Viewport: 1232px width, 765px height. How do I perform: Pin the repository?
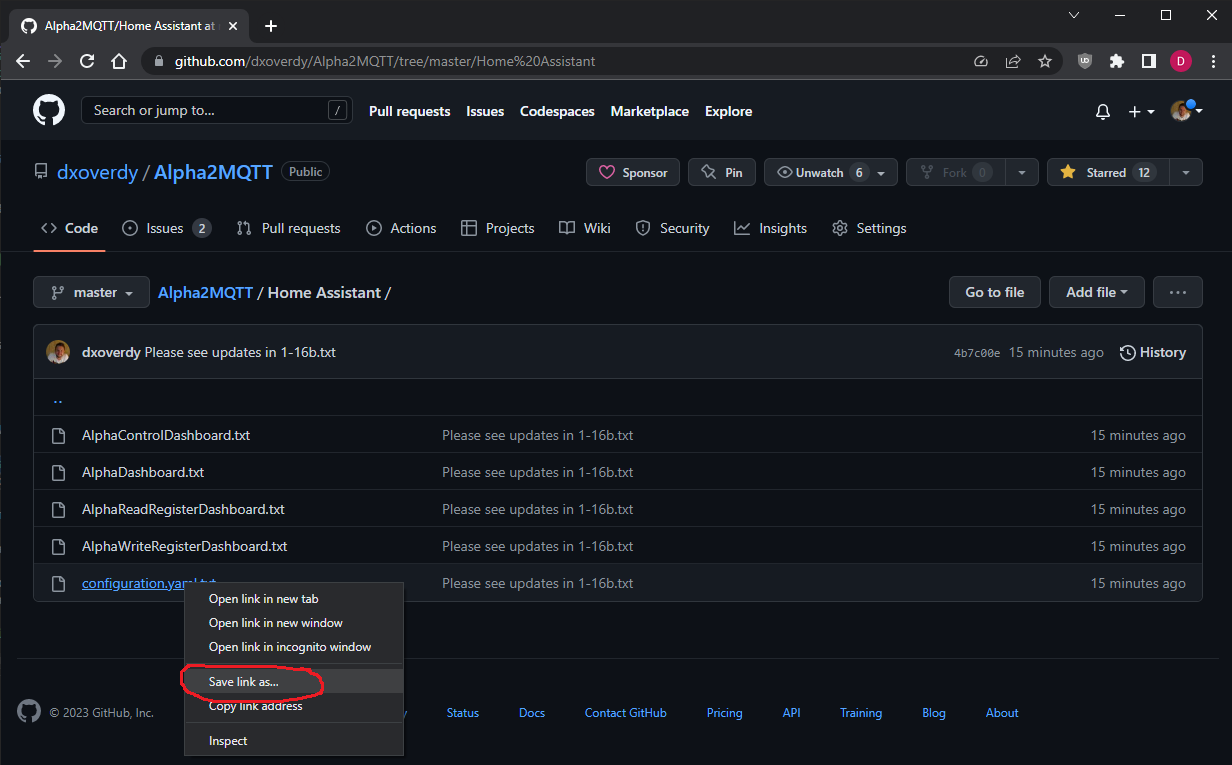[x=722, y=172]
